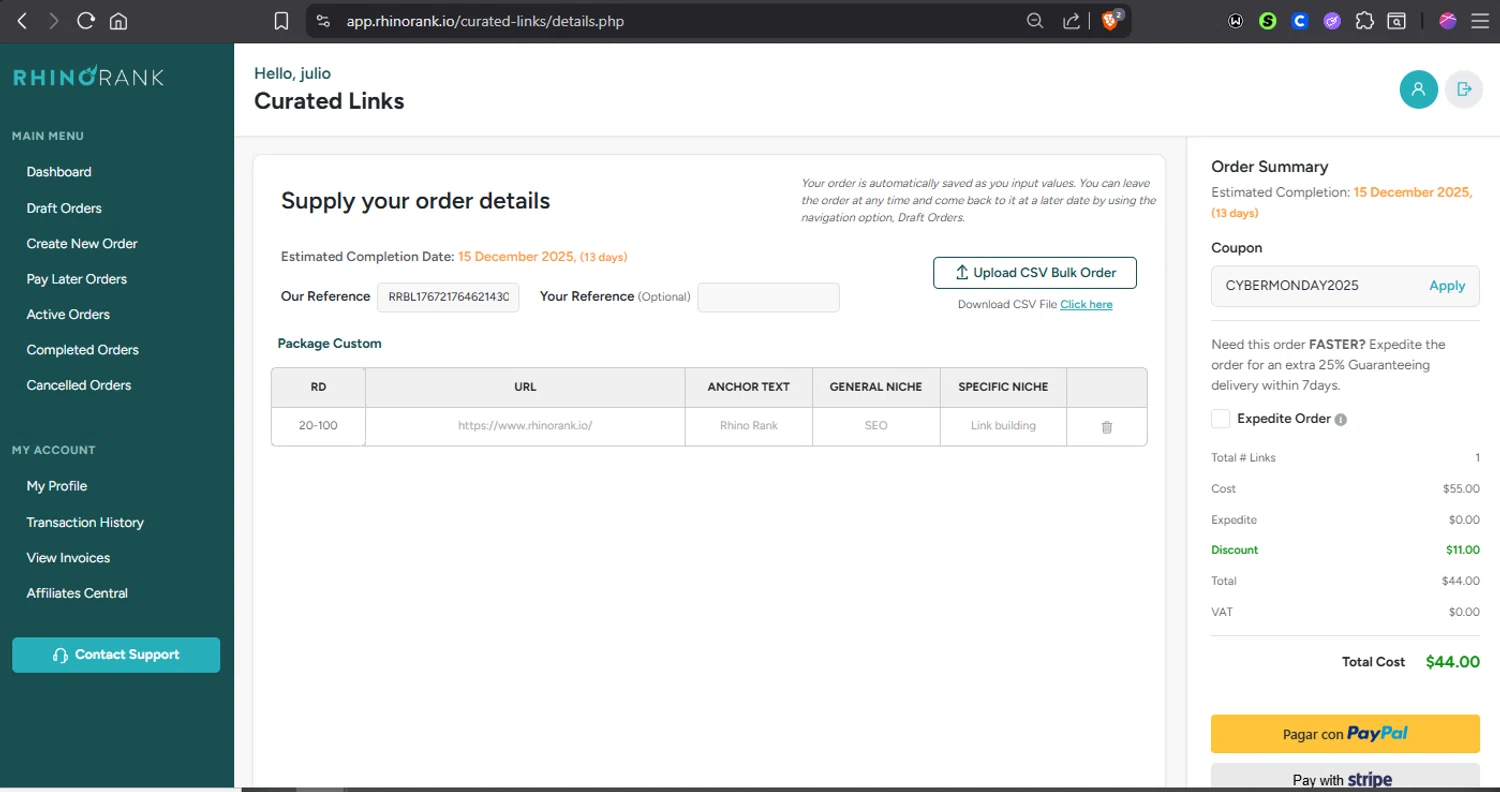This screenshot has width=1500, height=792.
Task: Click the SPECIFIC NICHE column header
Action: click(1003, 387)
